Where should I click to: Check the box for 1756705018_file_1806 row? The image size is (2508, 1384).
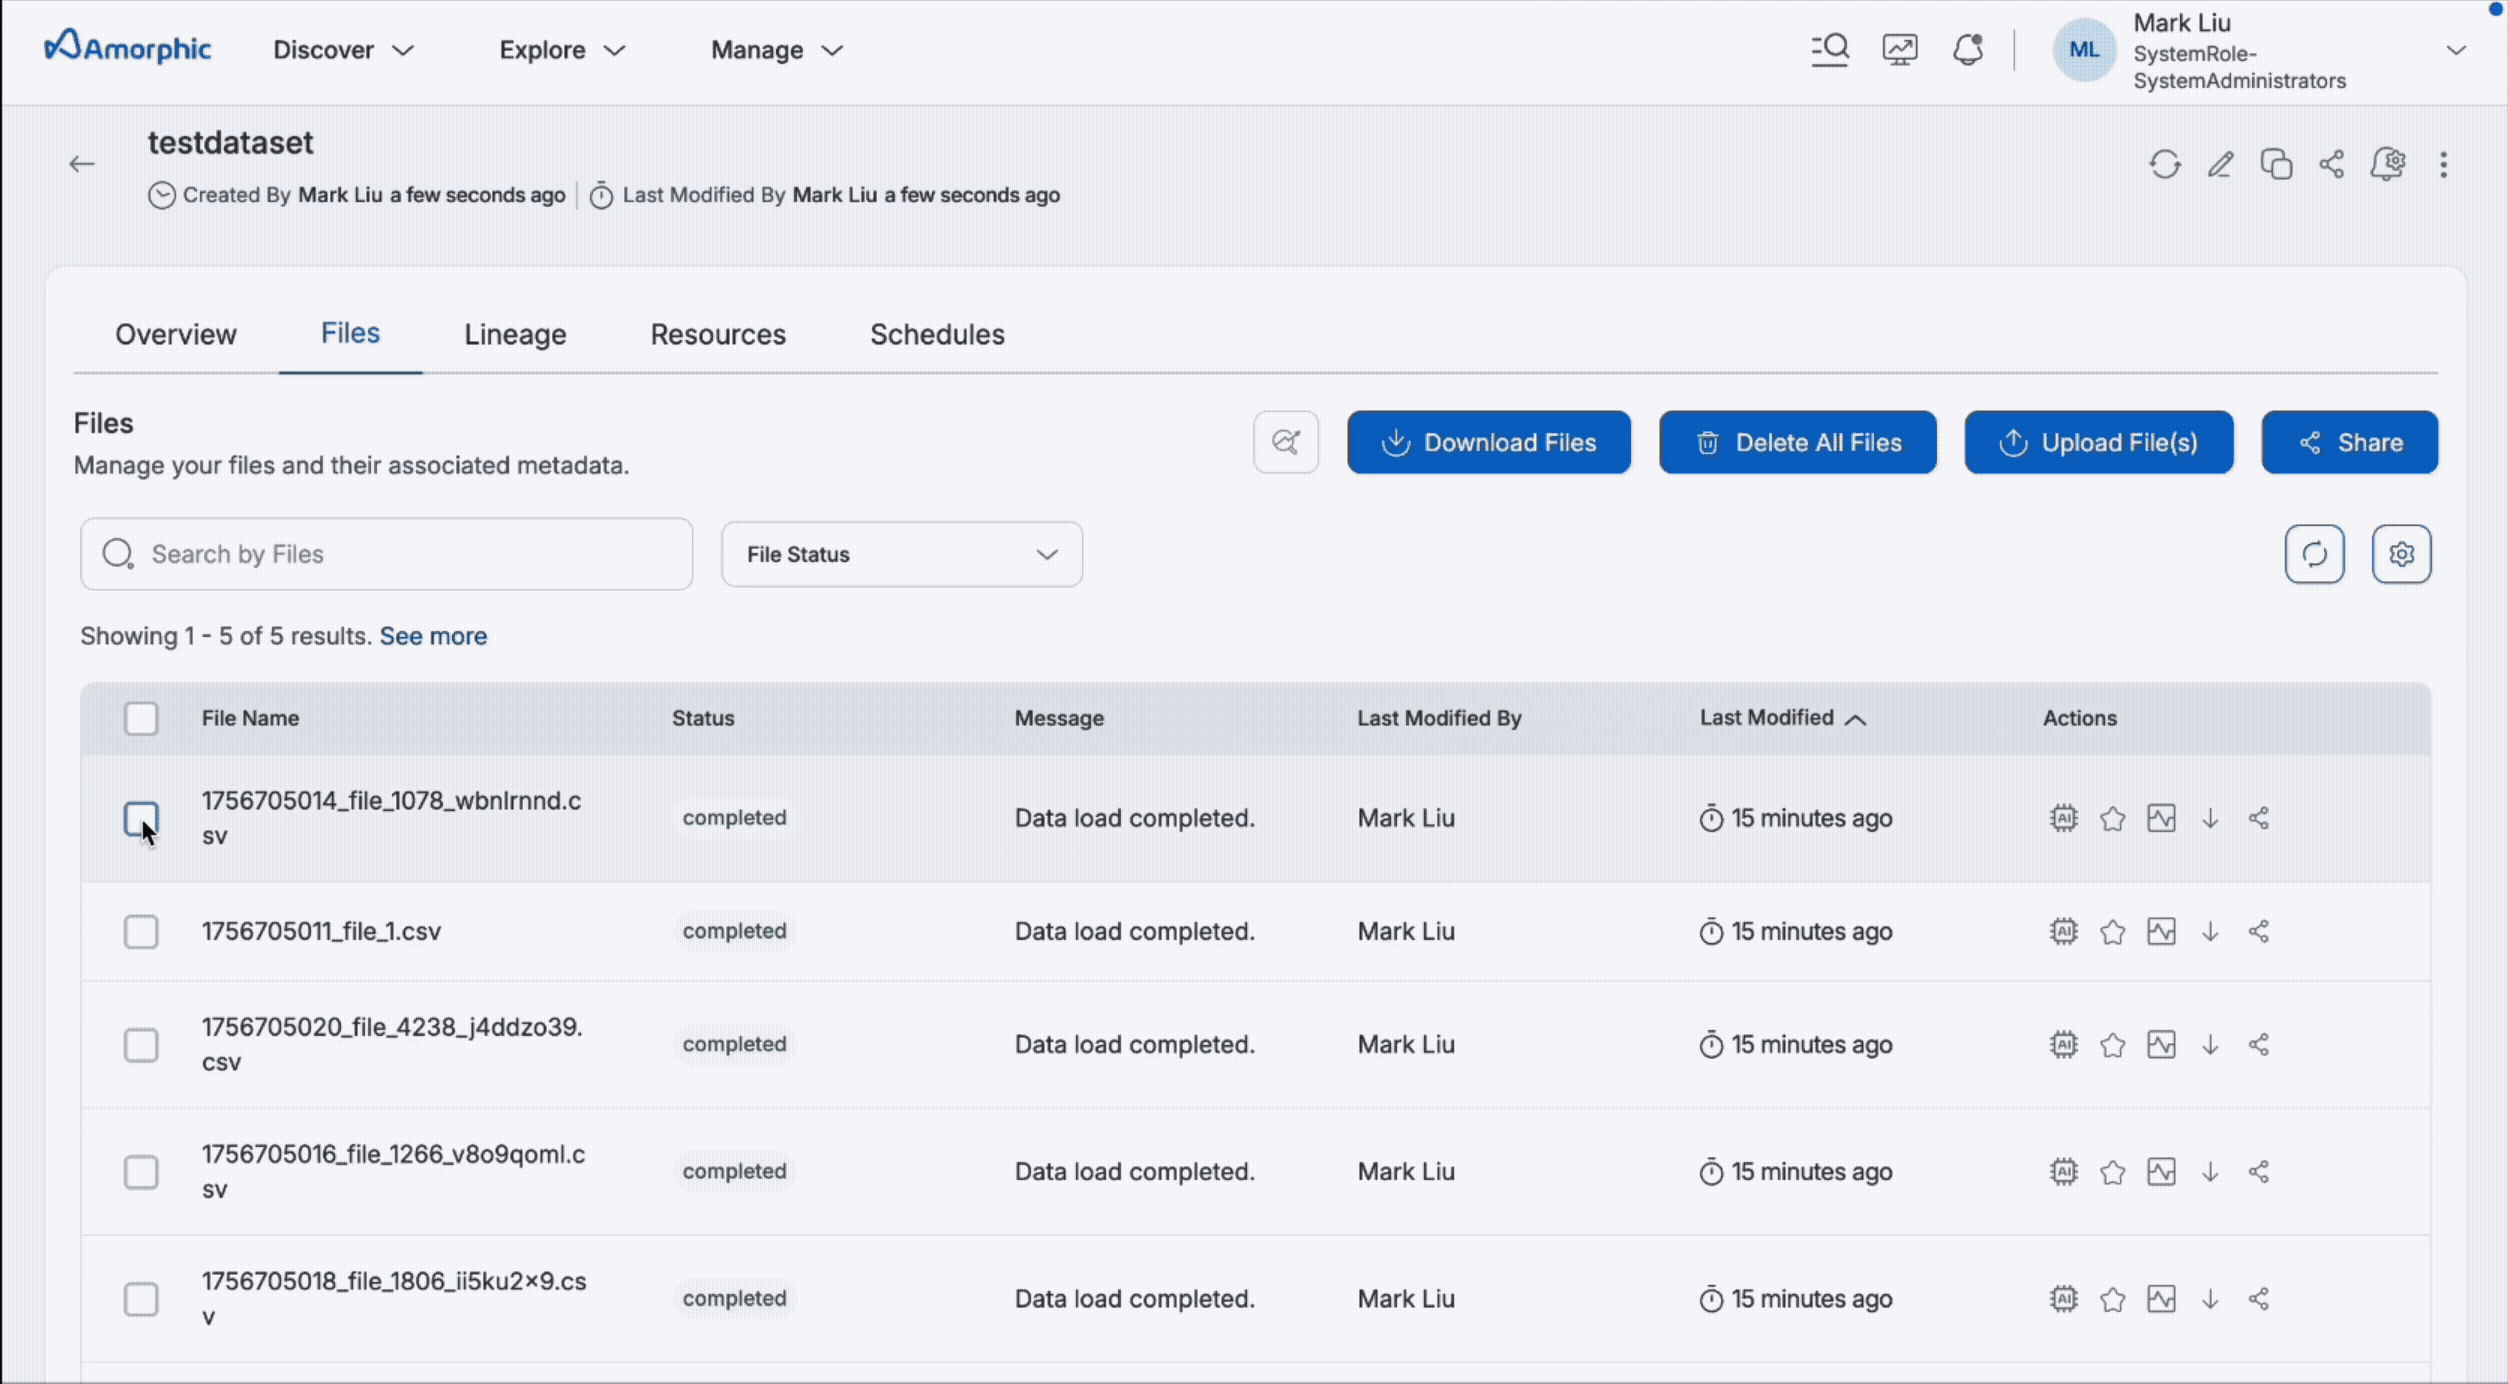coord(141,1299)
